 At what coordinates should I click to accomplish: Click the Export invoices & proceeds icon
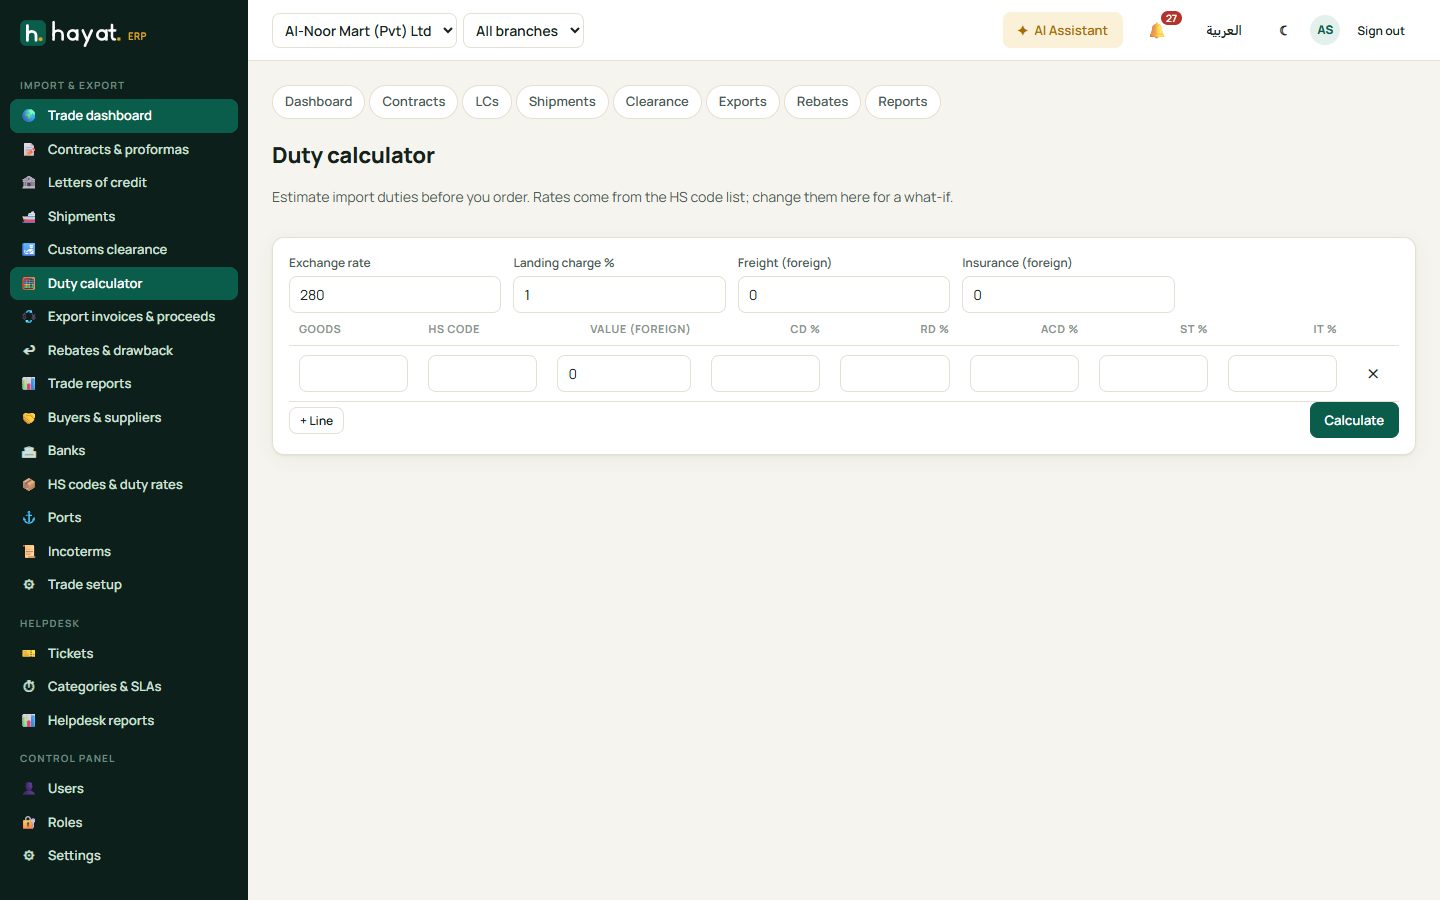pos(29,317)
